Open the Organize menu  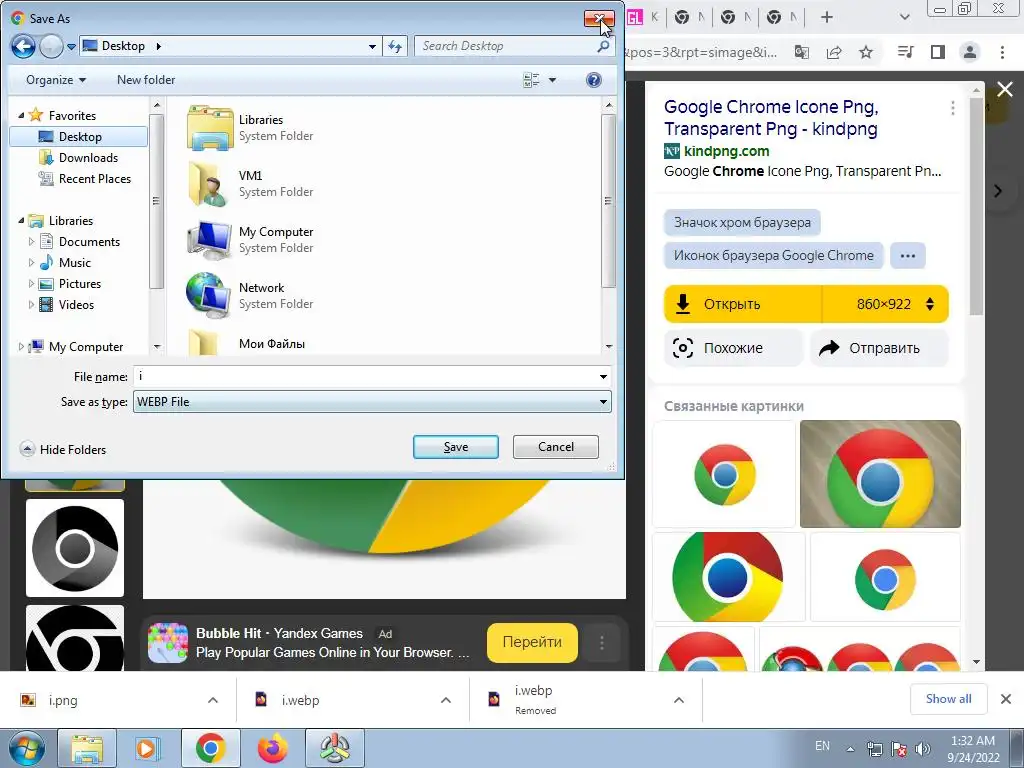click(56, 80)
